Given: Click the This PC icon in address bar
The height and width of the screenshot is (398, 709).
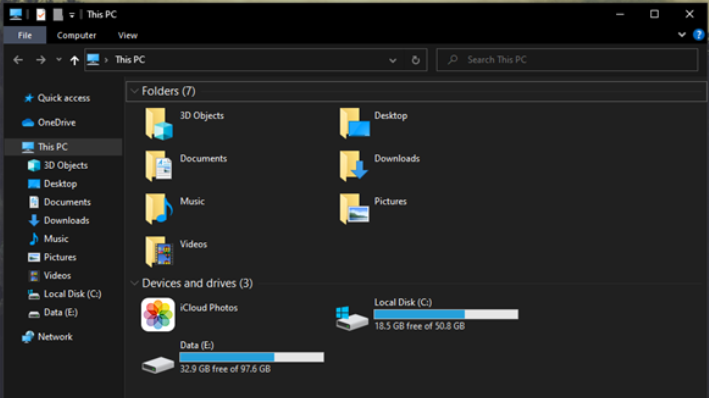Looking at the screenshot, I should (x=93, y=59).
